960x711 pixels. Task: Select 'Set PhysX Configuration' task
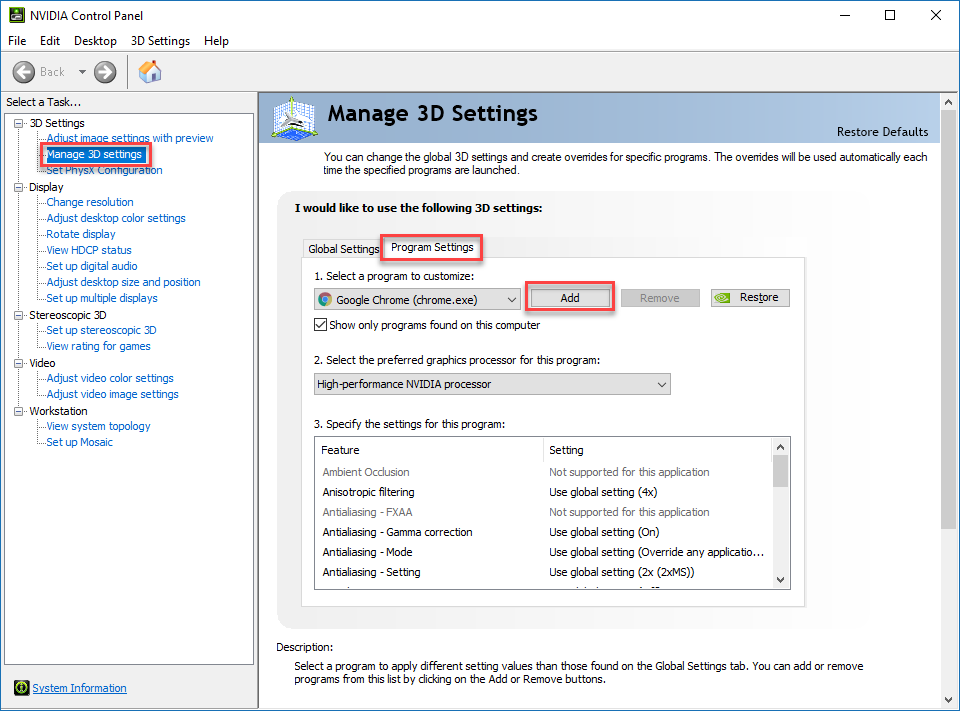(104, 170)
